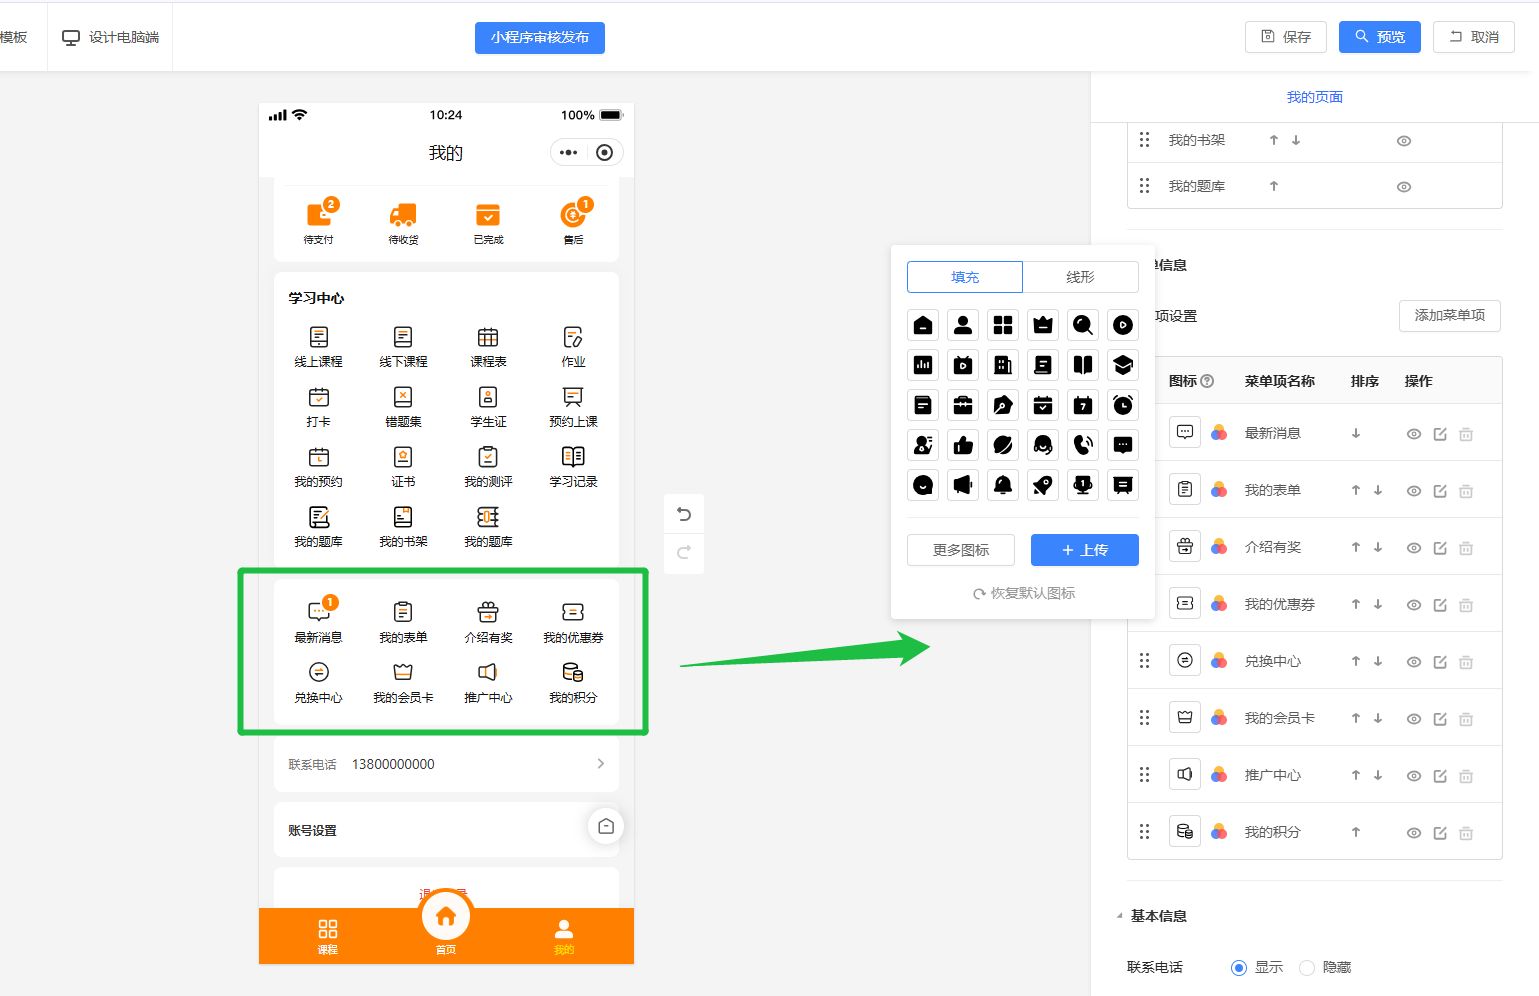This screenshot has width=1539, height=996.
Task: Click the 取消 button
Action: click(x=1474, y=37)
